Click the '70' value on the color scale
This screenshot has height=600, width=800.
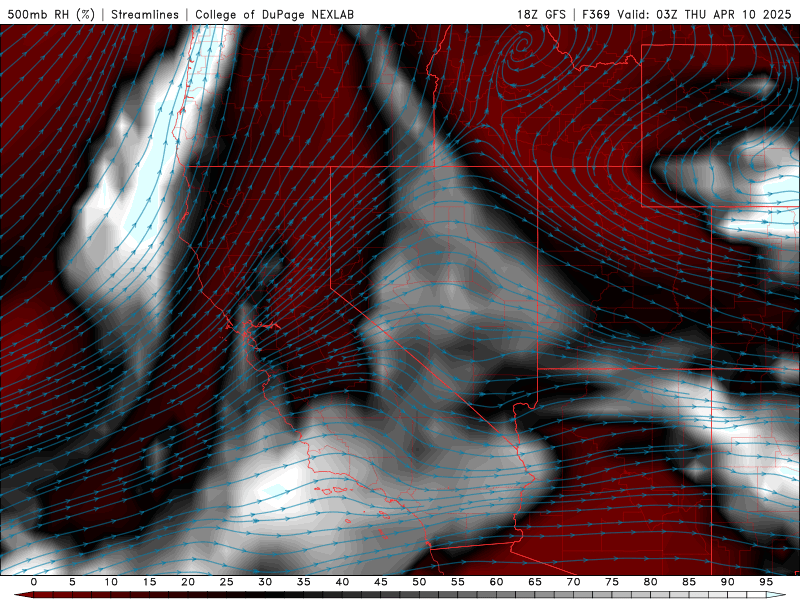point(573,582)
